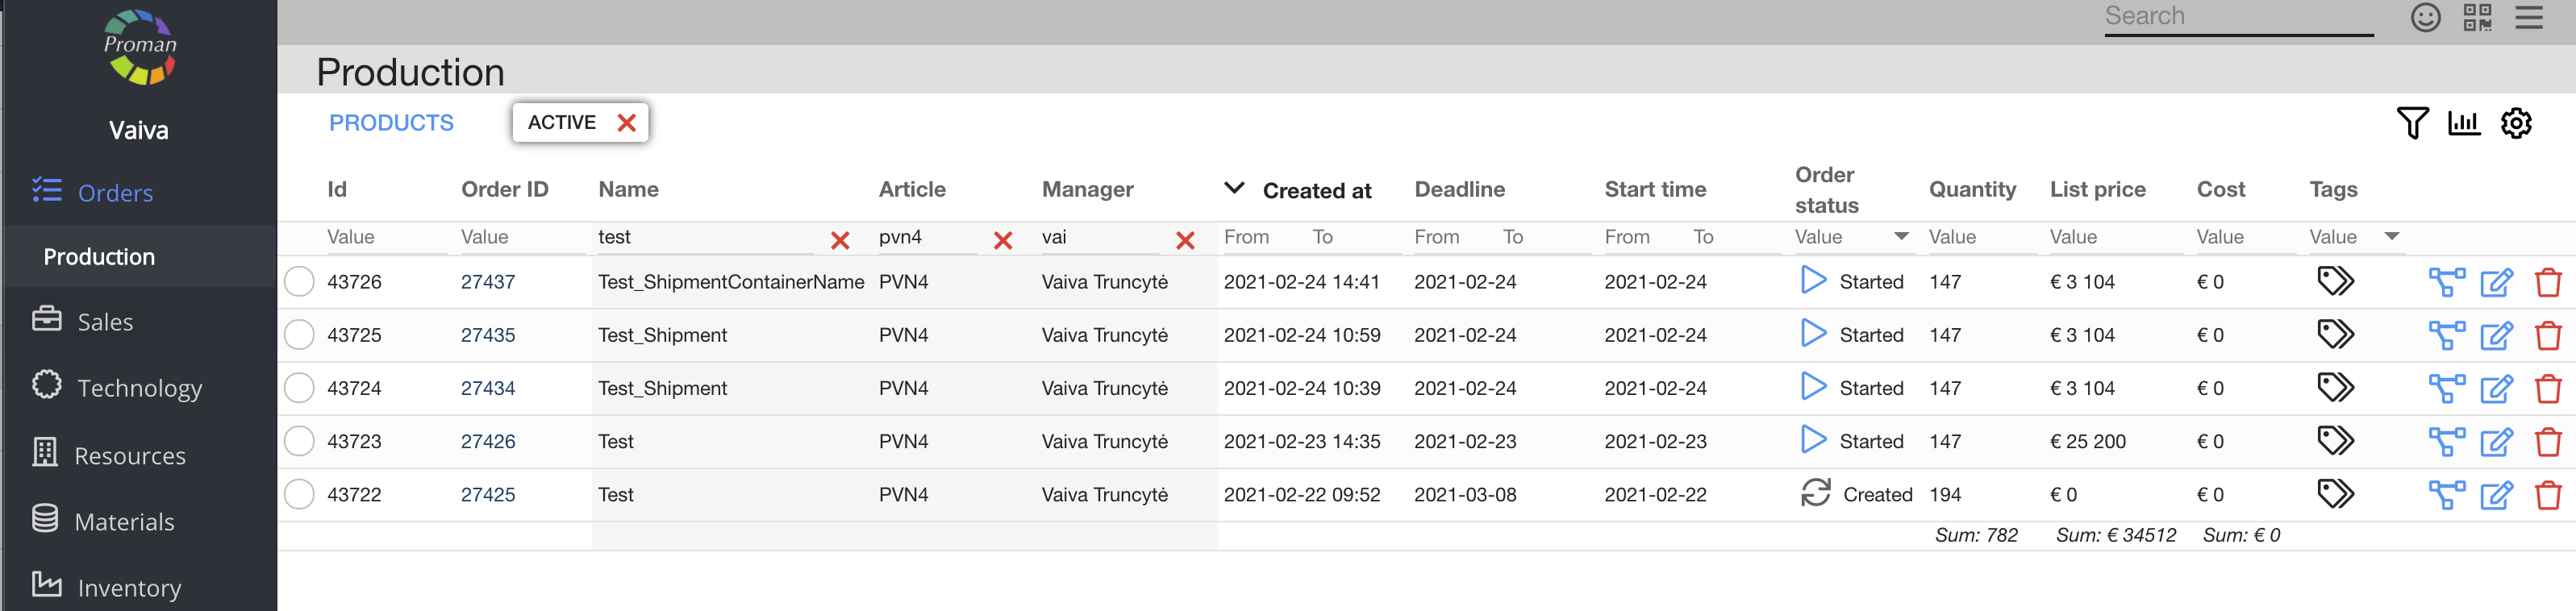
Task: Expand the Order status filter dropdown
Action: point(1901,237)
